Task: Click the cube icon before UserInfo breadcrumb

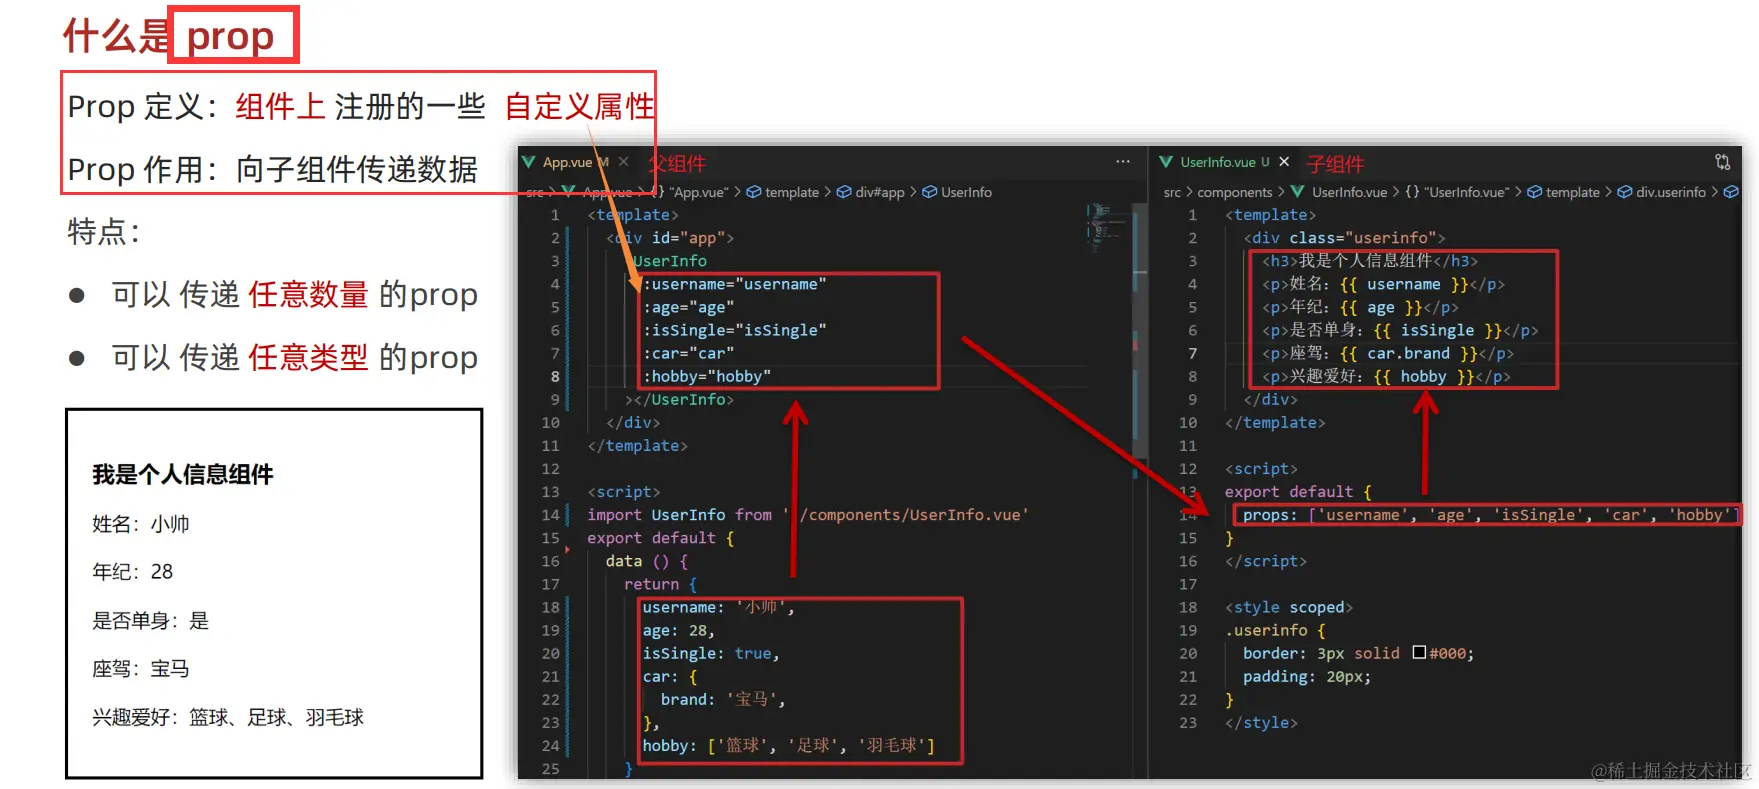Action: [x=929, y=192]
